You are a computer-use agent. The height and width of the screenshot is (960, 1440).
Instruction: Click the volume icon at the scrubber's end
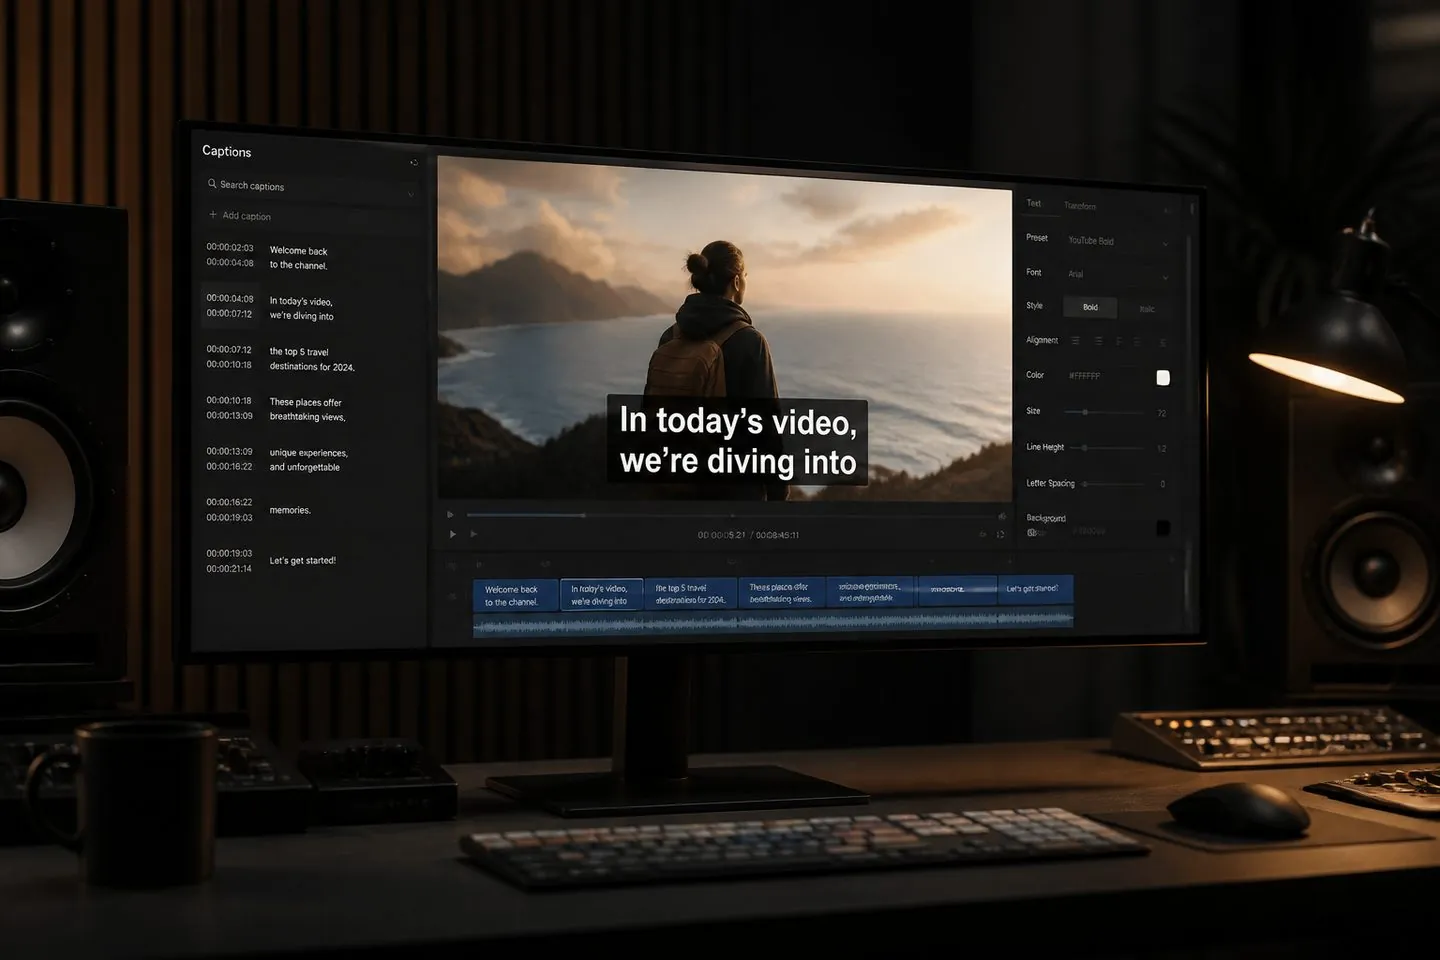point(1002,516)
